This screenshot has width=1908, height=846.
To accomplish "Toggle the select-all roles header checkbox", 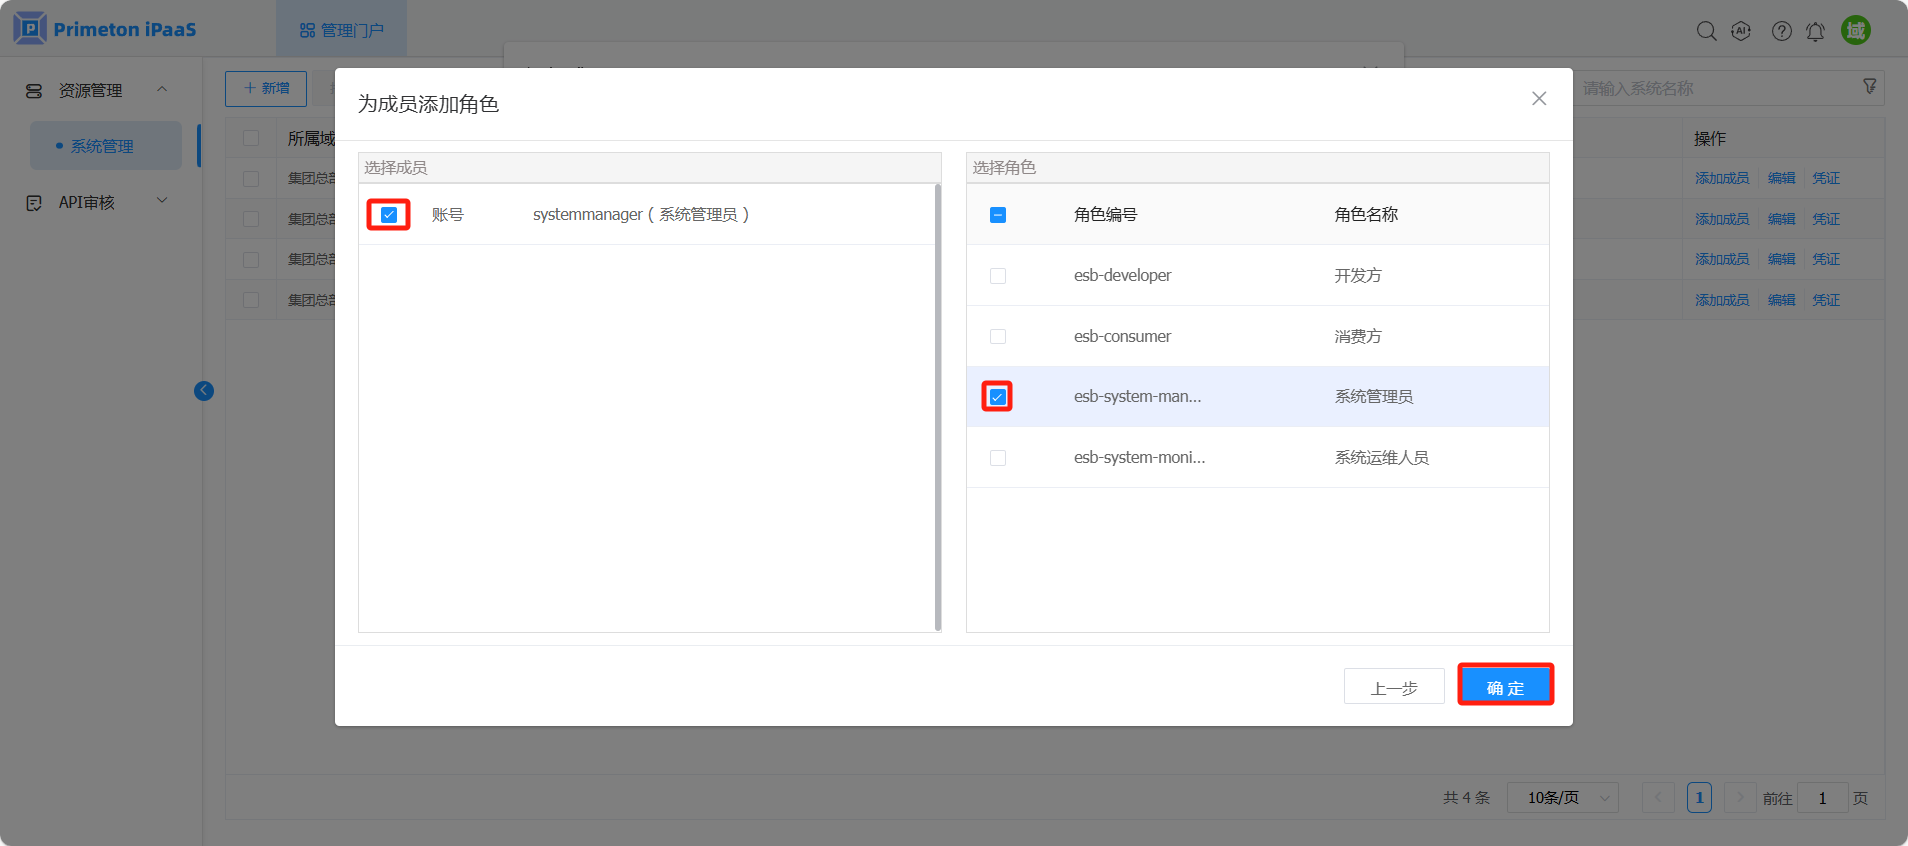I will coord(998,215).
